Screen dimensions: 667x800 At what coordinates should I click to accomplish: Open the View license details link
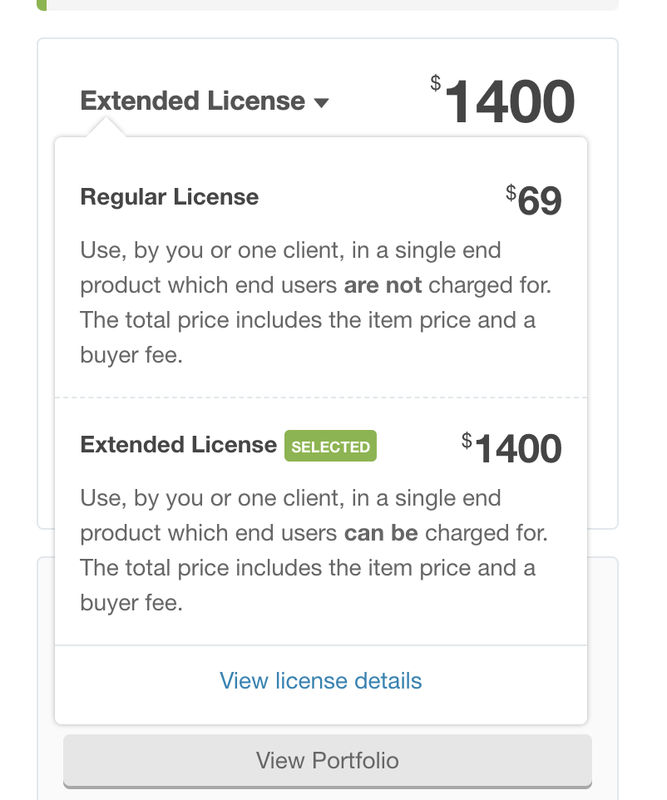point(321,681)
